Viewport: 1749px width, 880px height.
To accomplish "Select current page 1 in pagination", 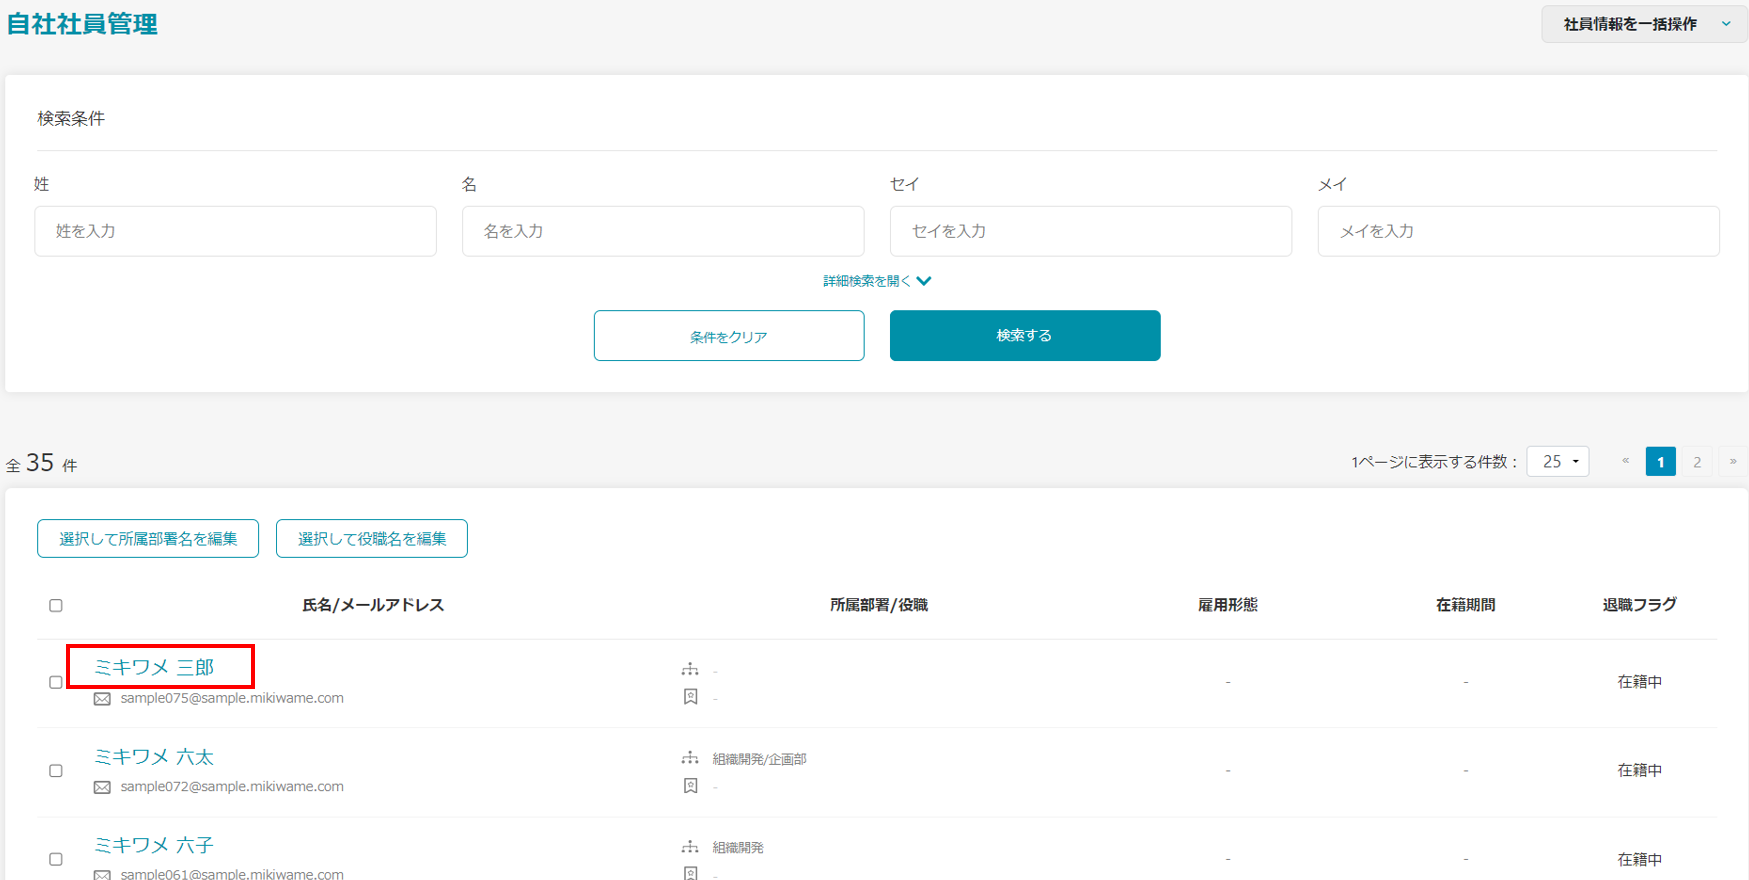I will [x=1660, y=461].
